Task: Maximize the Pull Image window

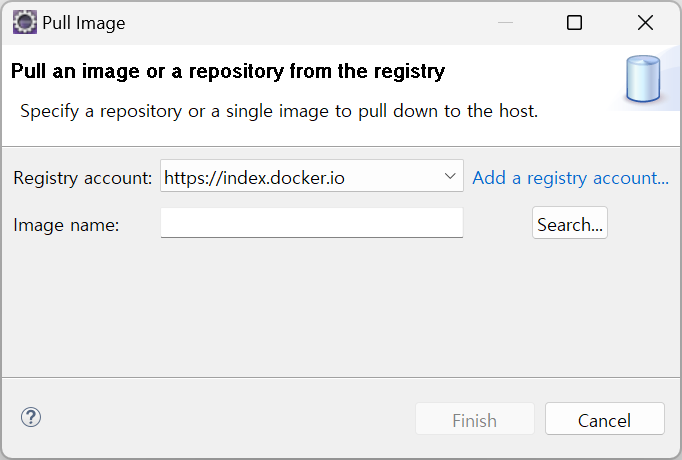Action: click(x=574, y=22)
